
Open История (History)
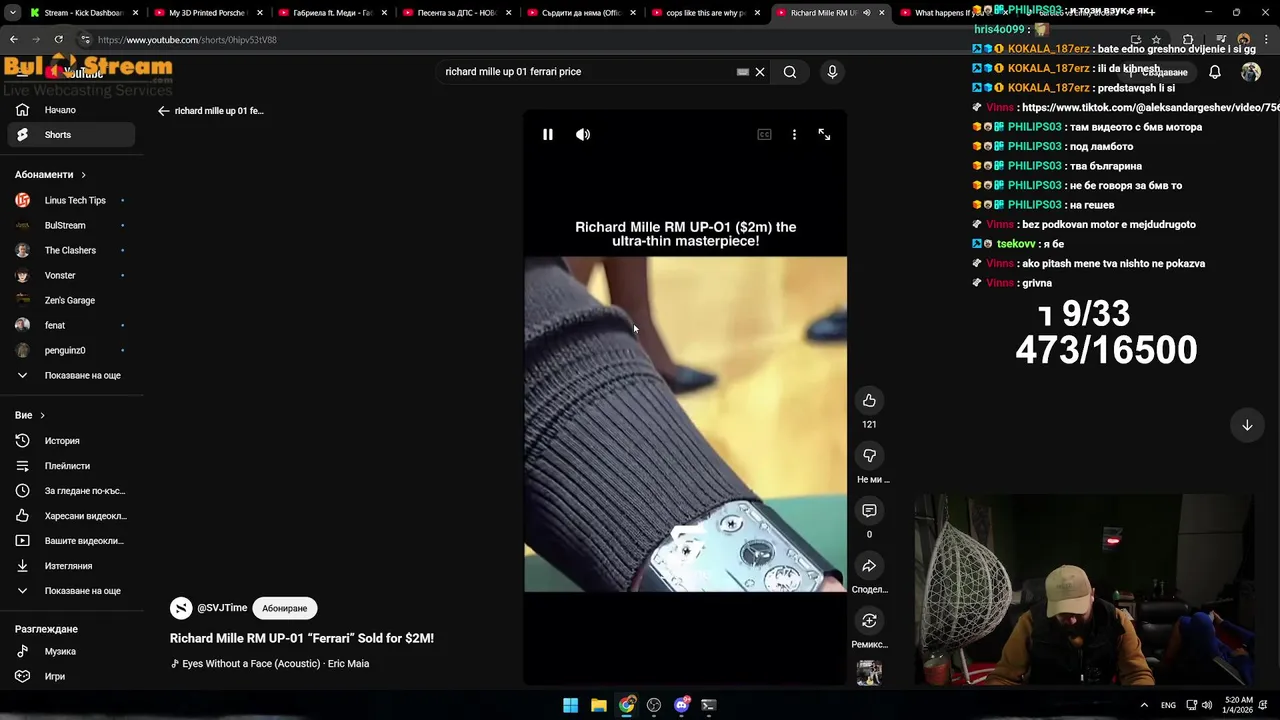pyautogui.click(x=70, y=441)
